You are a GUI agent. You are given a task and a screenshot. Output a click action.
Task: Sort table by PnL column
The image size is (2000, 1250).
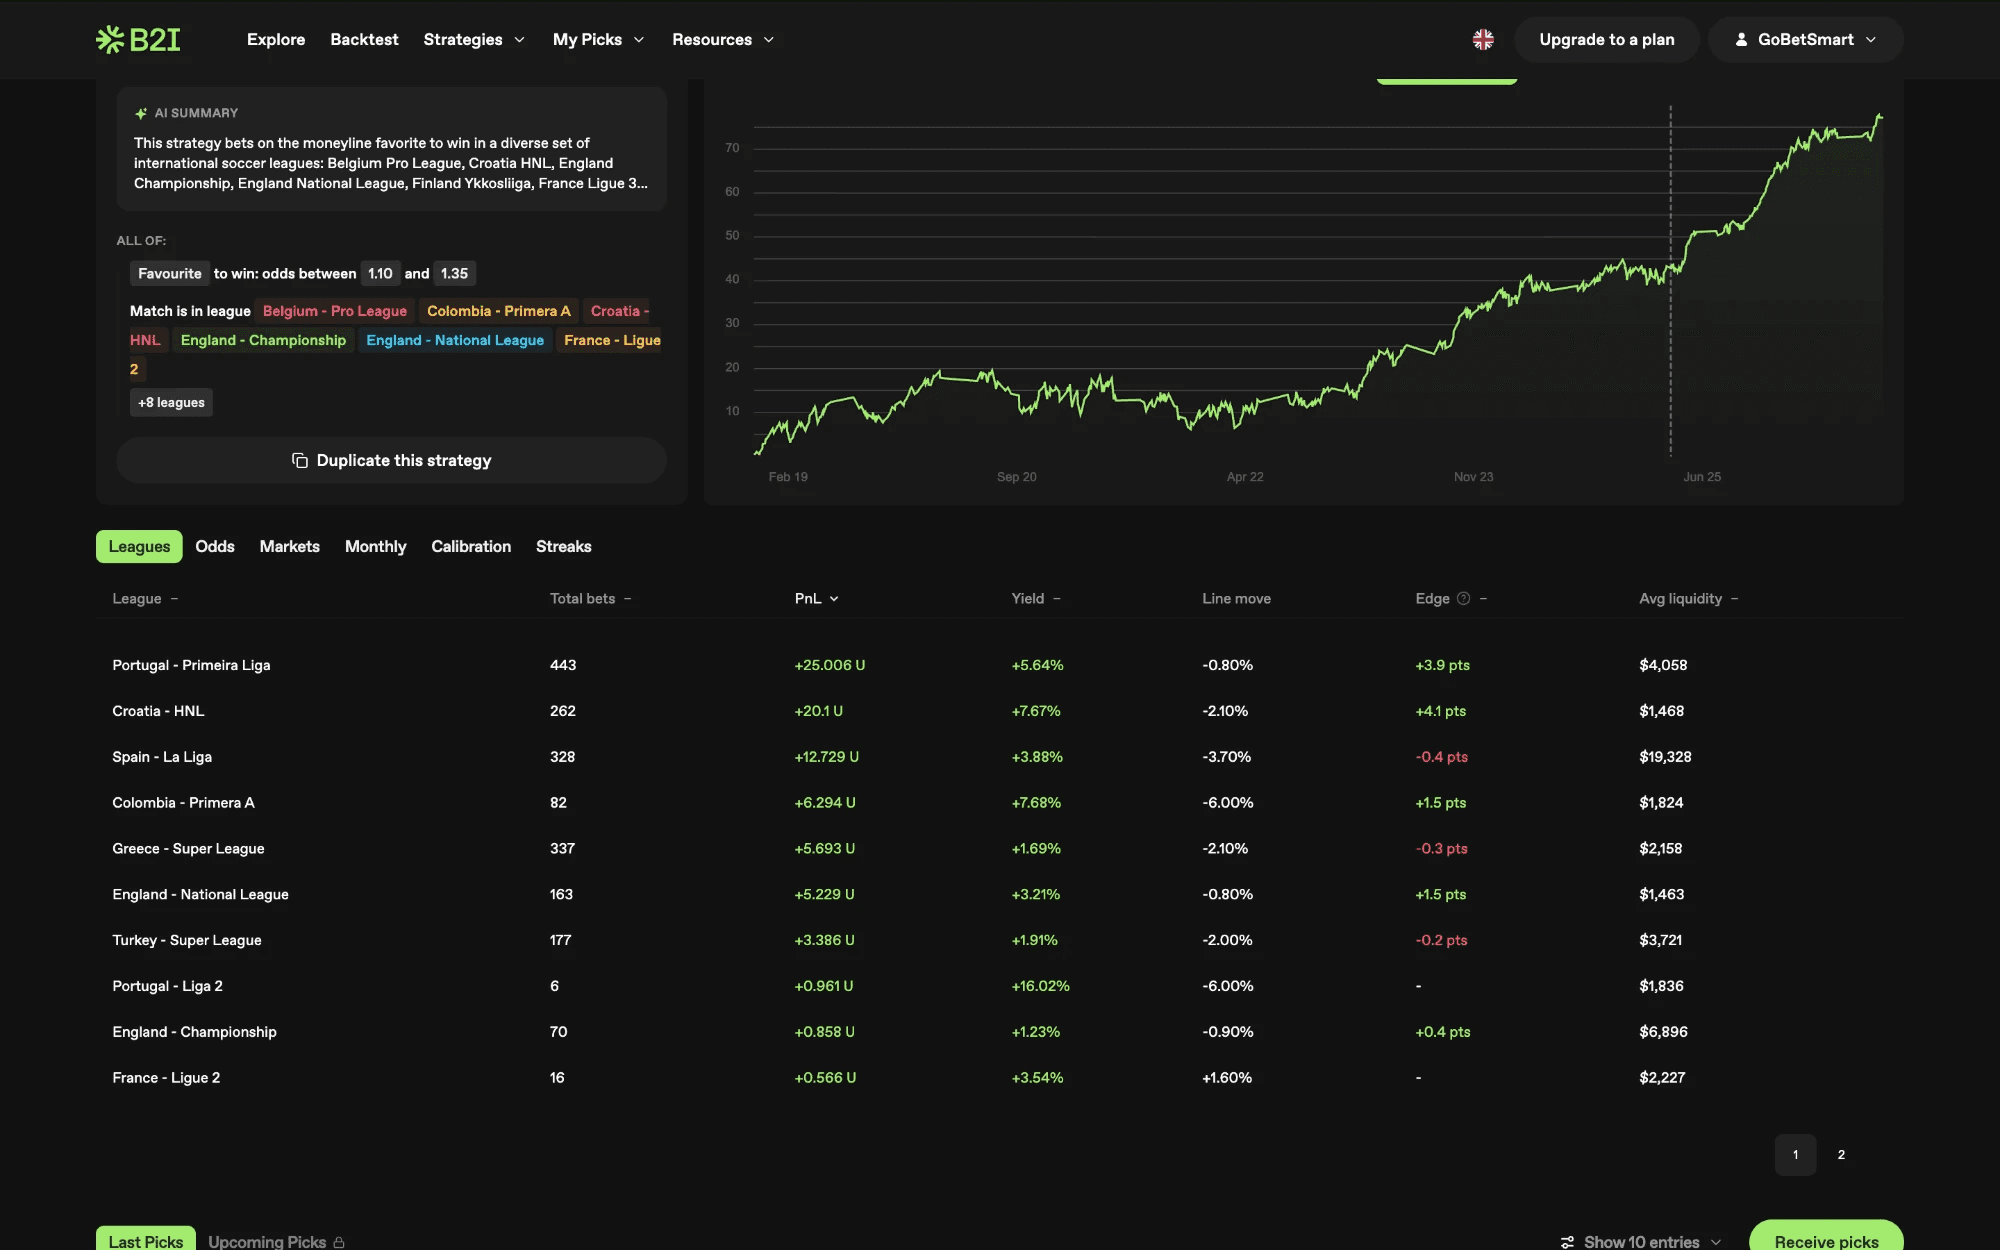[x=816, y=598]
